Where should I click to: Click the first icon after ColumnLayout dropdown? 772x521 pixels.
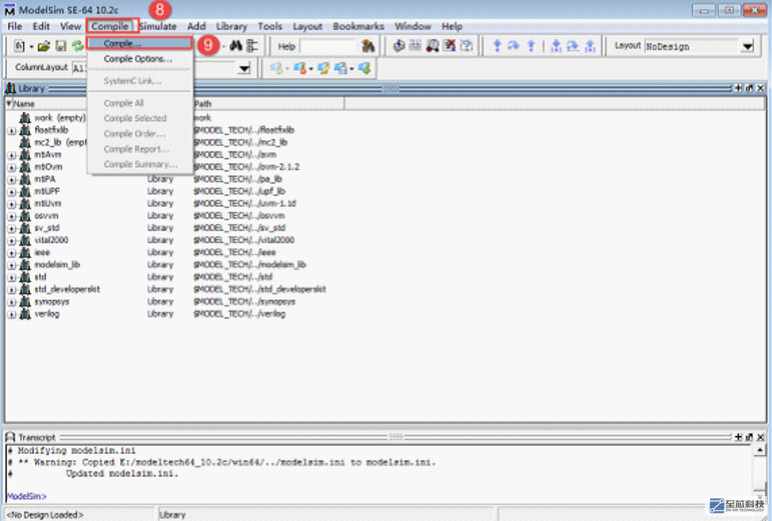276,68
